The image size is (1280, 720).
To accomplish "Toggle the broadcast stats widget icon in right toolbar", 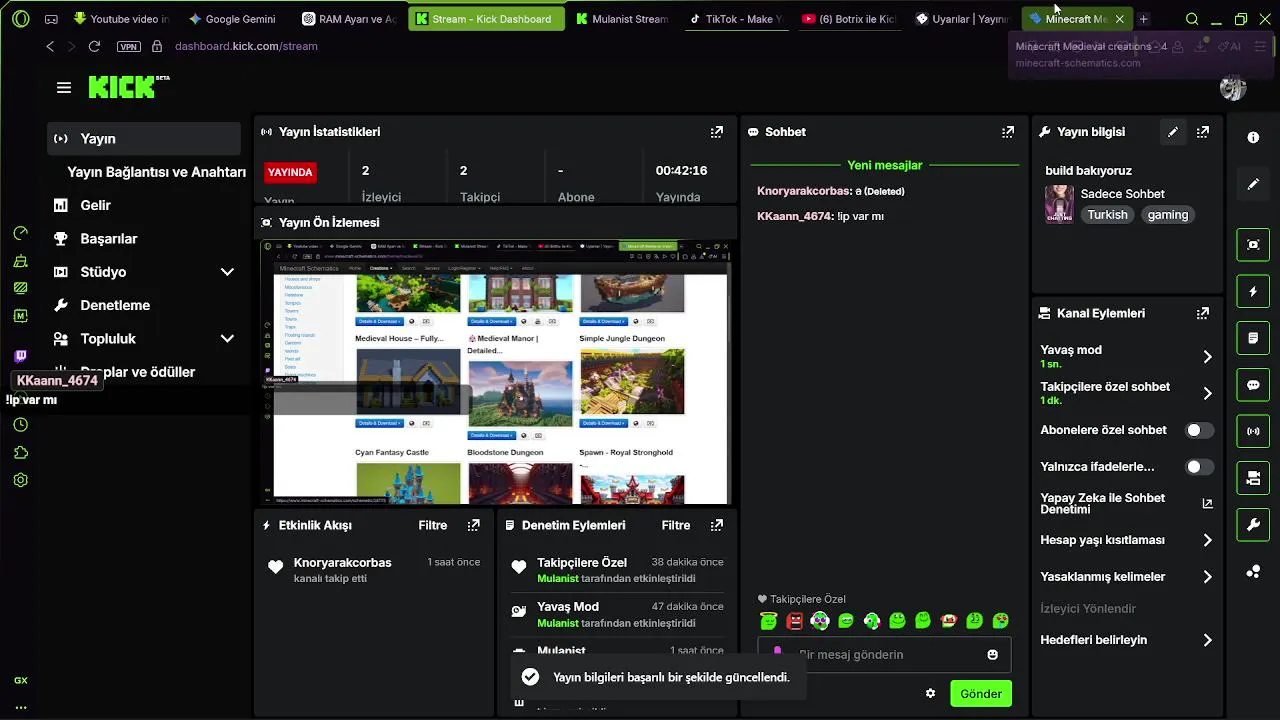I will tap(1253, 431).
